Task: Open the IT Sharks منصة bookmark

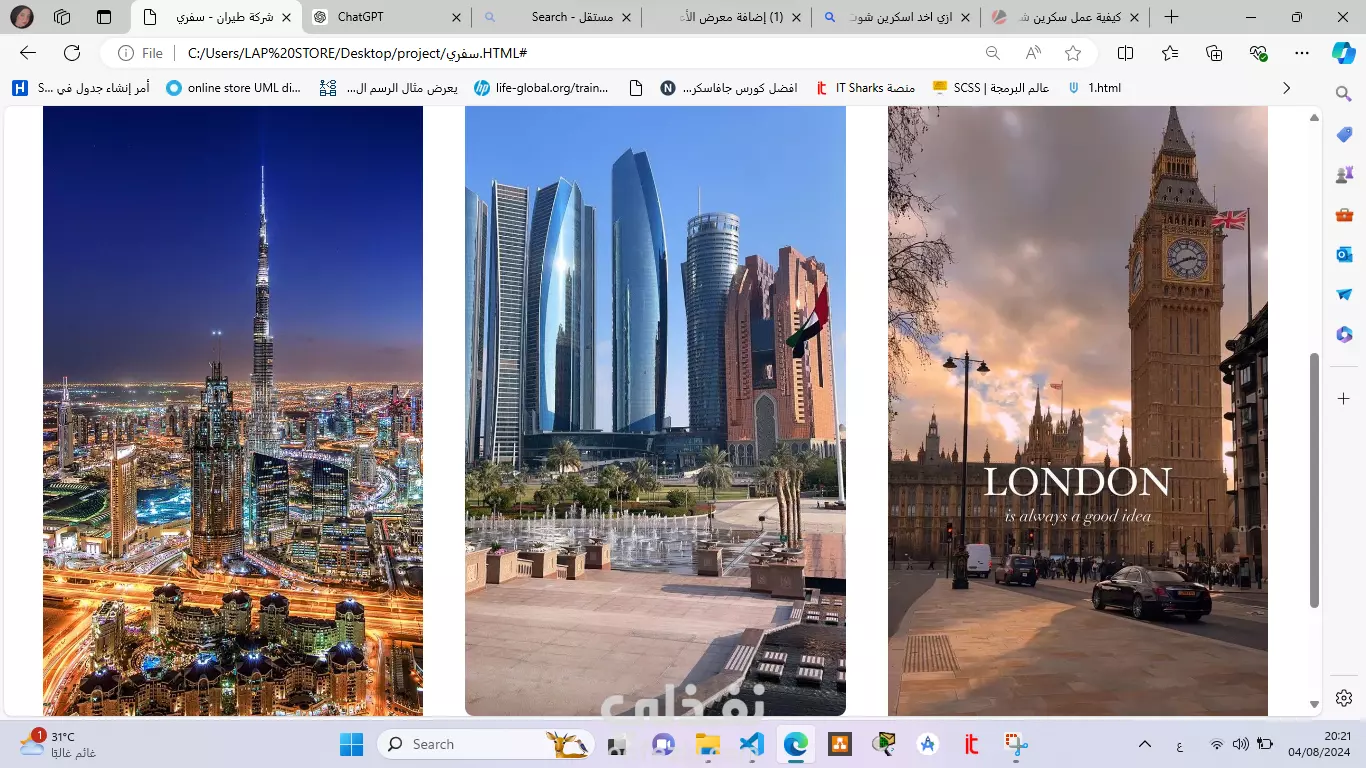Action: [x=865, y=88]
